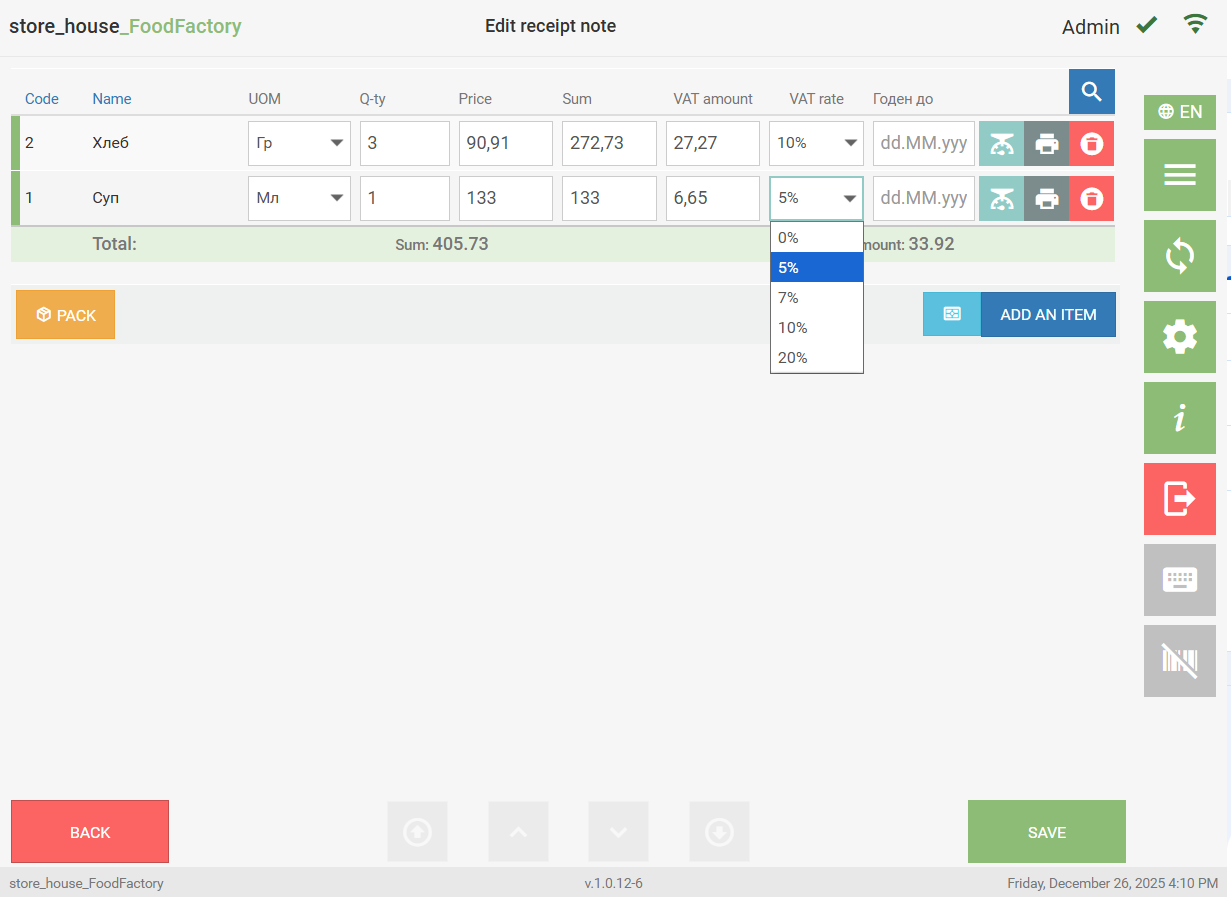Choose 7% from the VAT options

pyautogui.click(x=816, y=298)
